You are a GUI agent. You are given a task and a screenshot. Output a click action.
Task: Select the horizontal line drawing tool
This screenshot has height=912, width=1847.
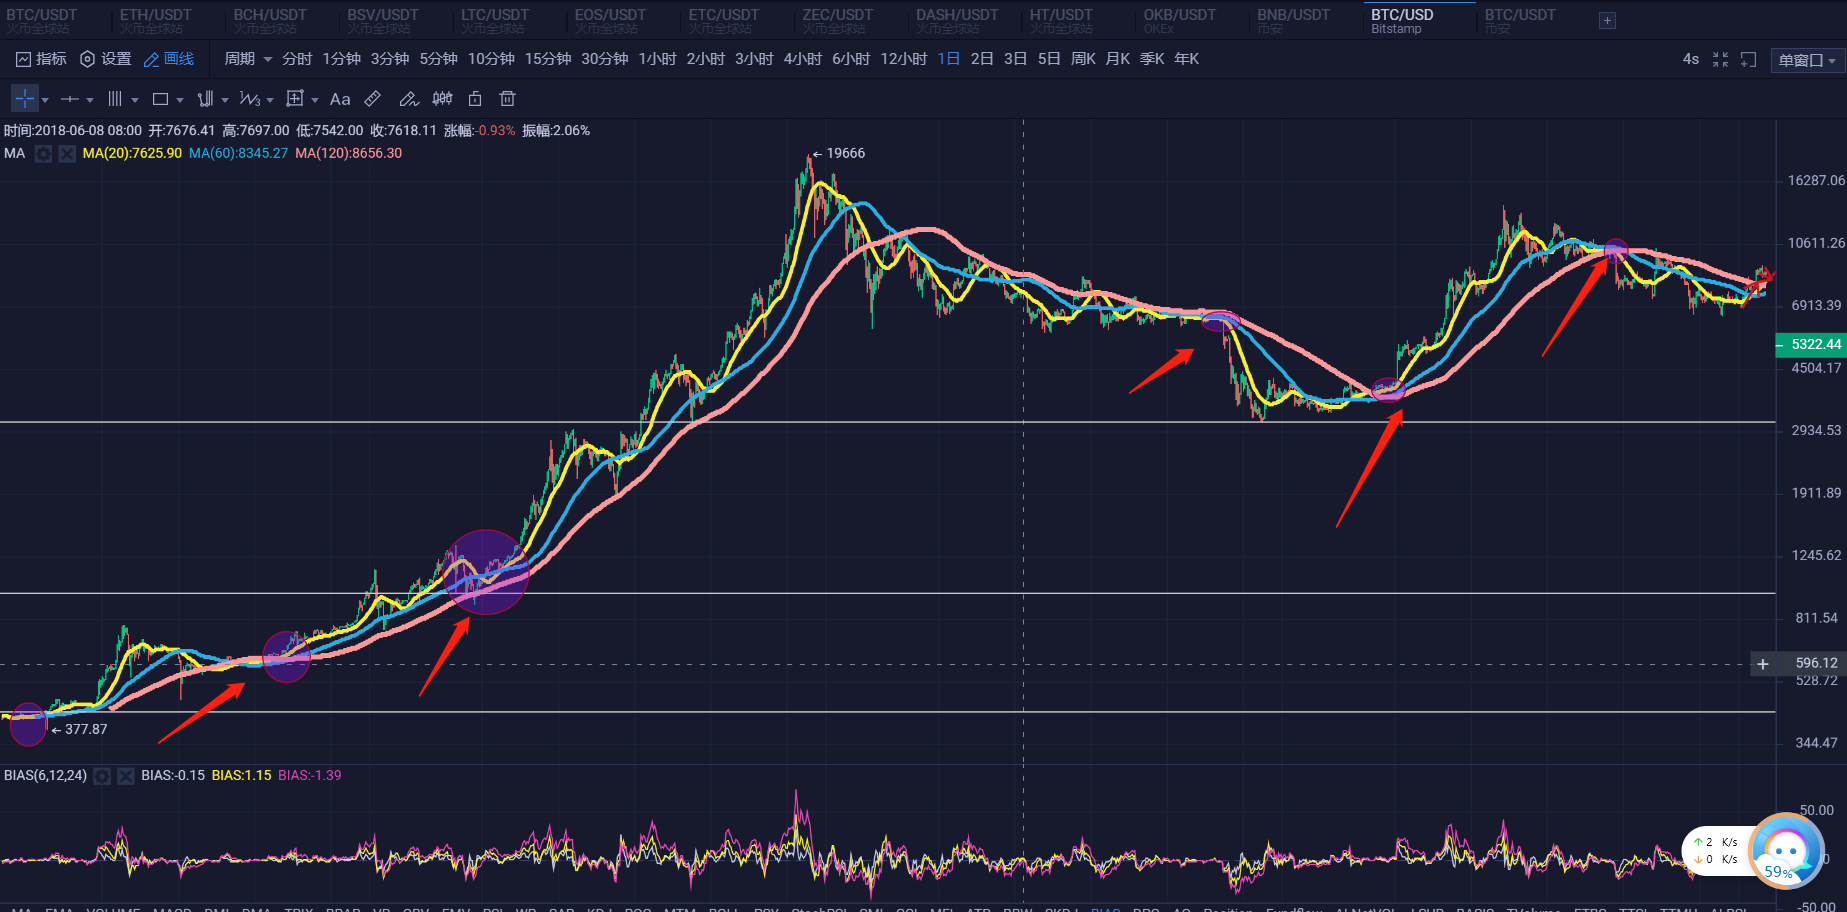pyautogui.click(x=70, y=99)
